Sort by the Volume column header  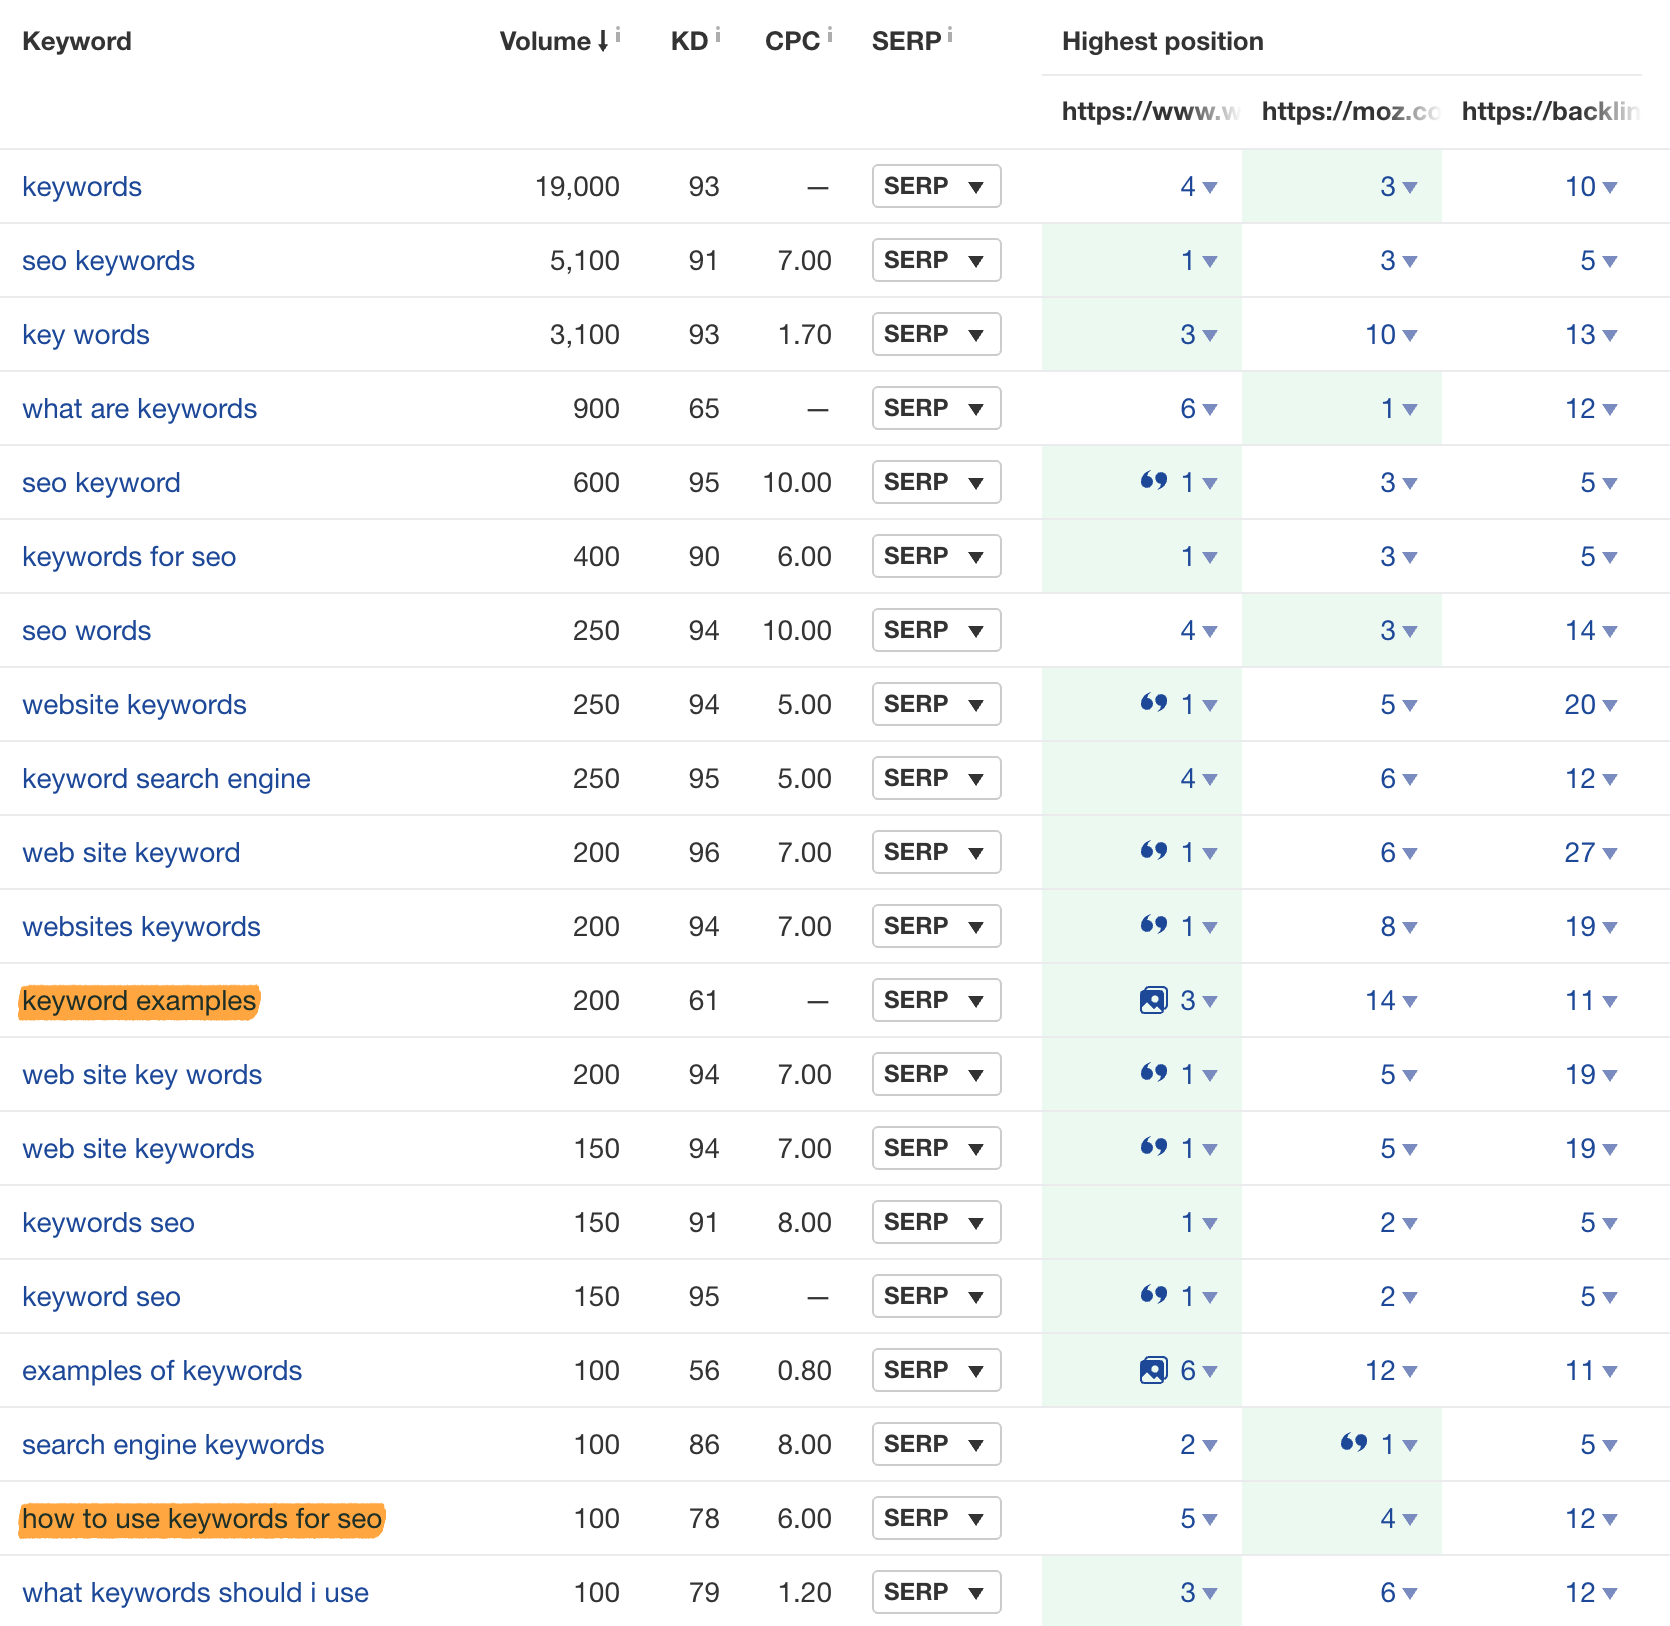(x=545, y=42)
